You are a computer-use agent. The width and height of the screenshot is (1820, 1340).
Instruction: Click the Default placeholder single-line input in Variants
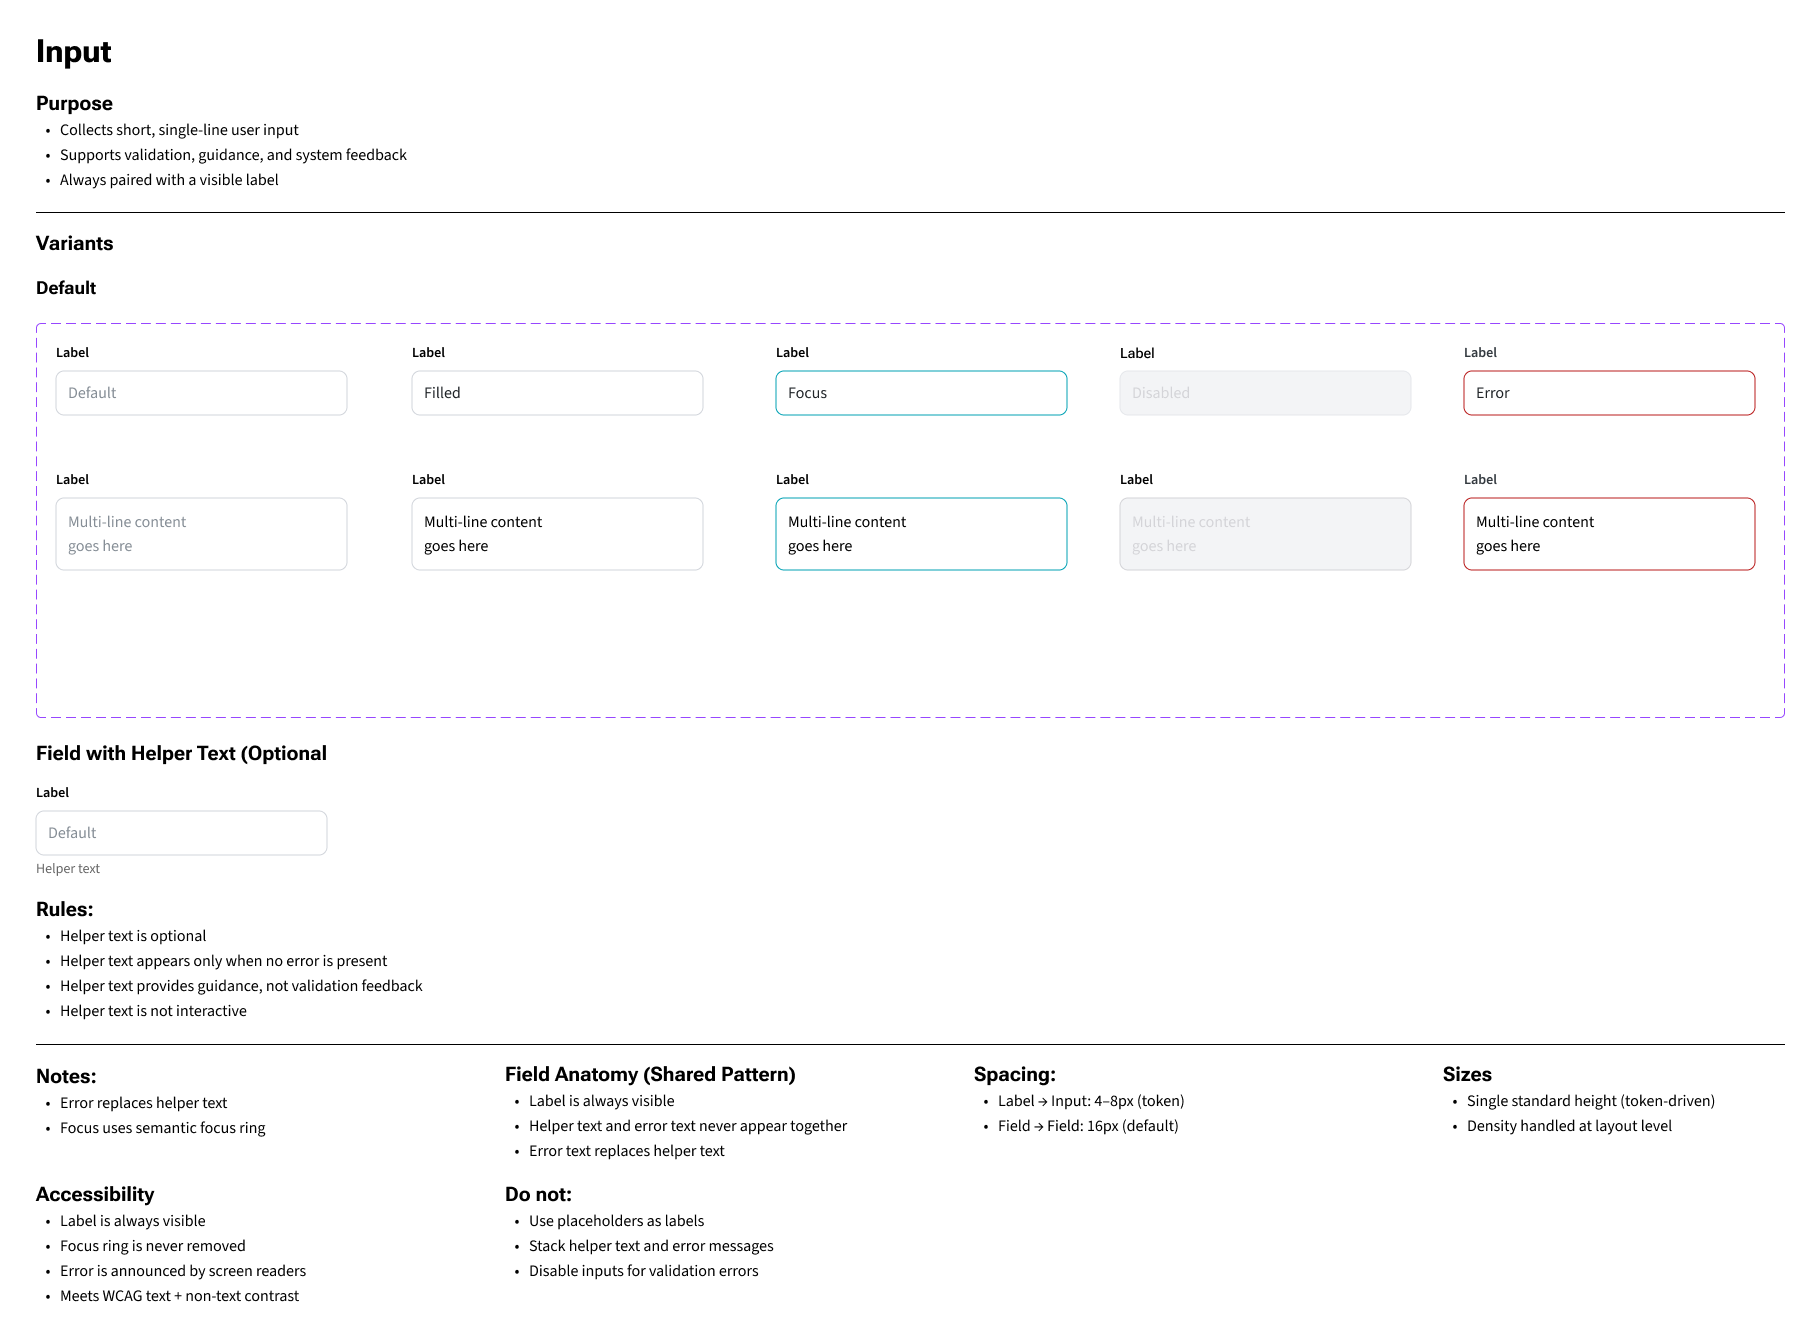tap(201, 393)
